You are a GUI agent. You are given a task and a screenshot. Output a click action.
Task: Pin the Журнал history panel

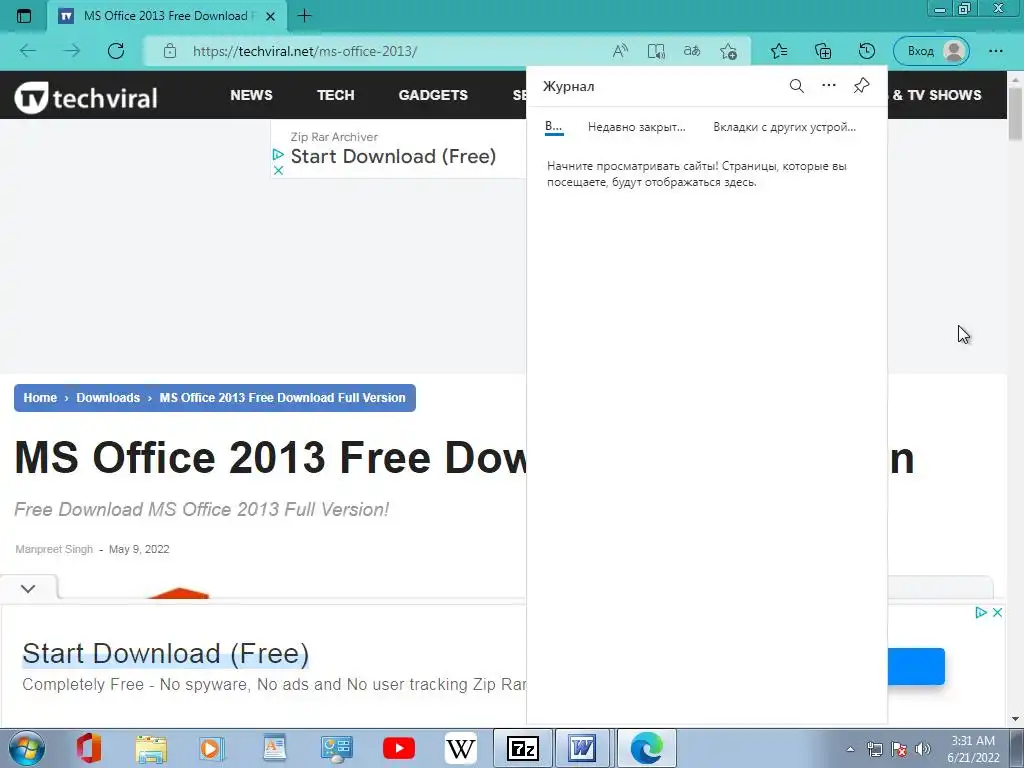click(x=861, y=86)
